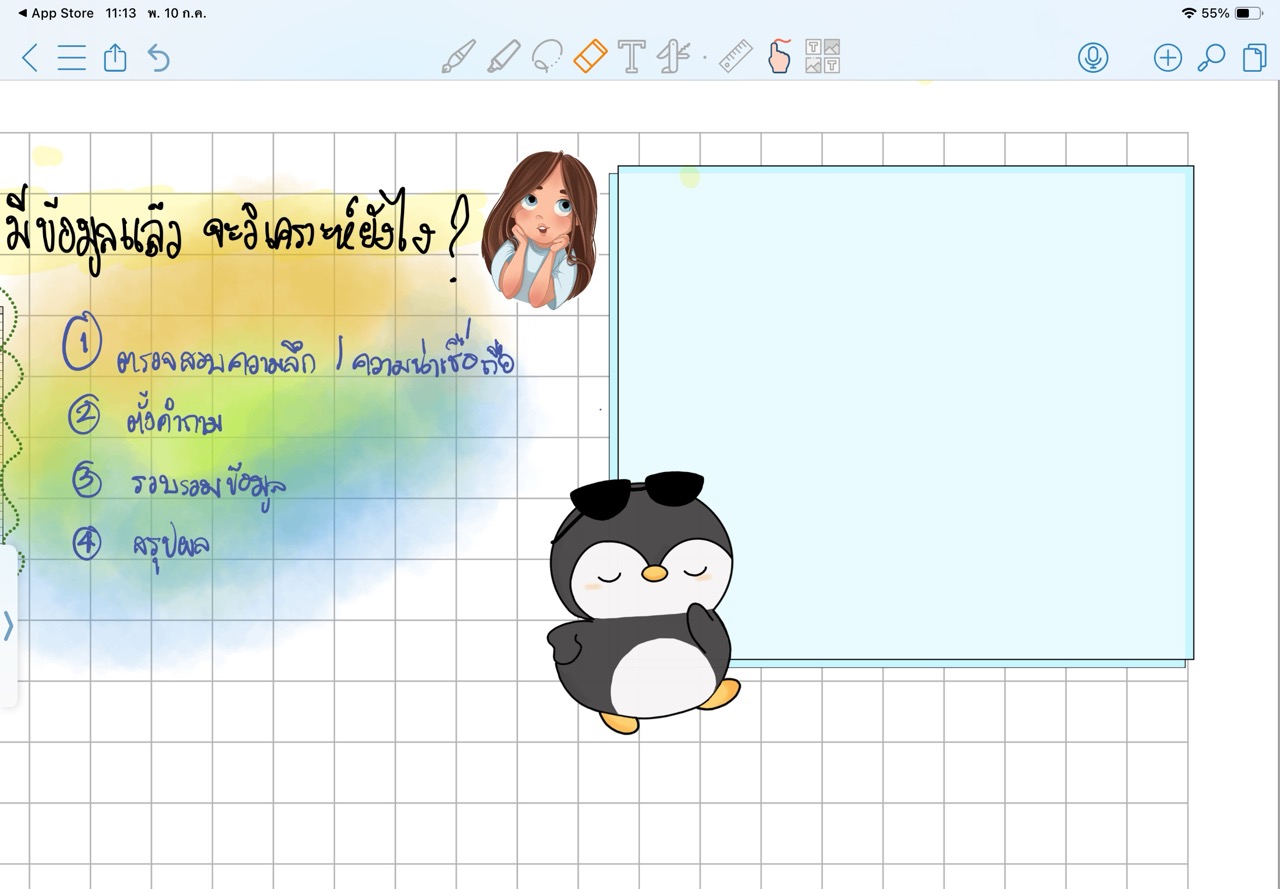Open the hamburger menu list
Screen dimensions: 1280x889
(71, 58)
